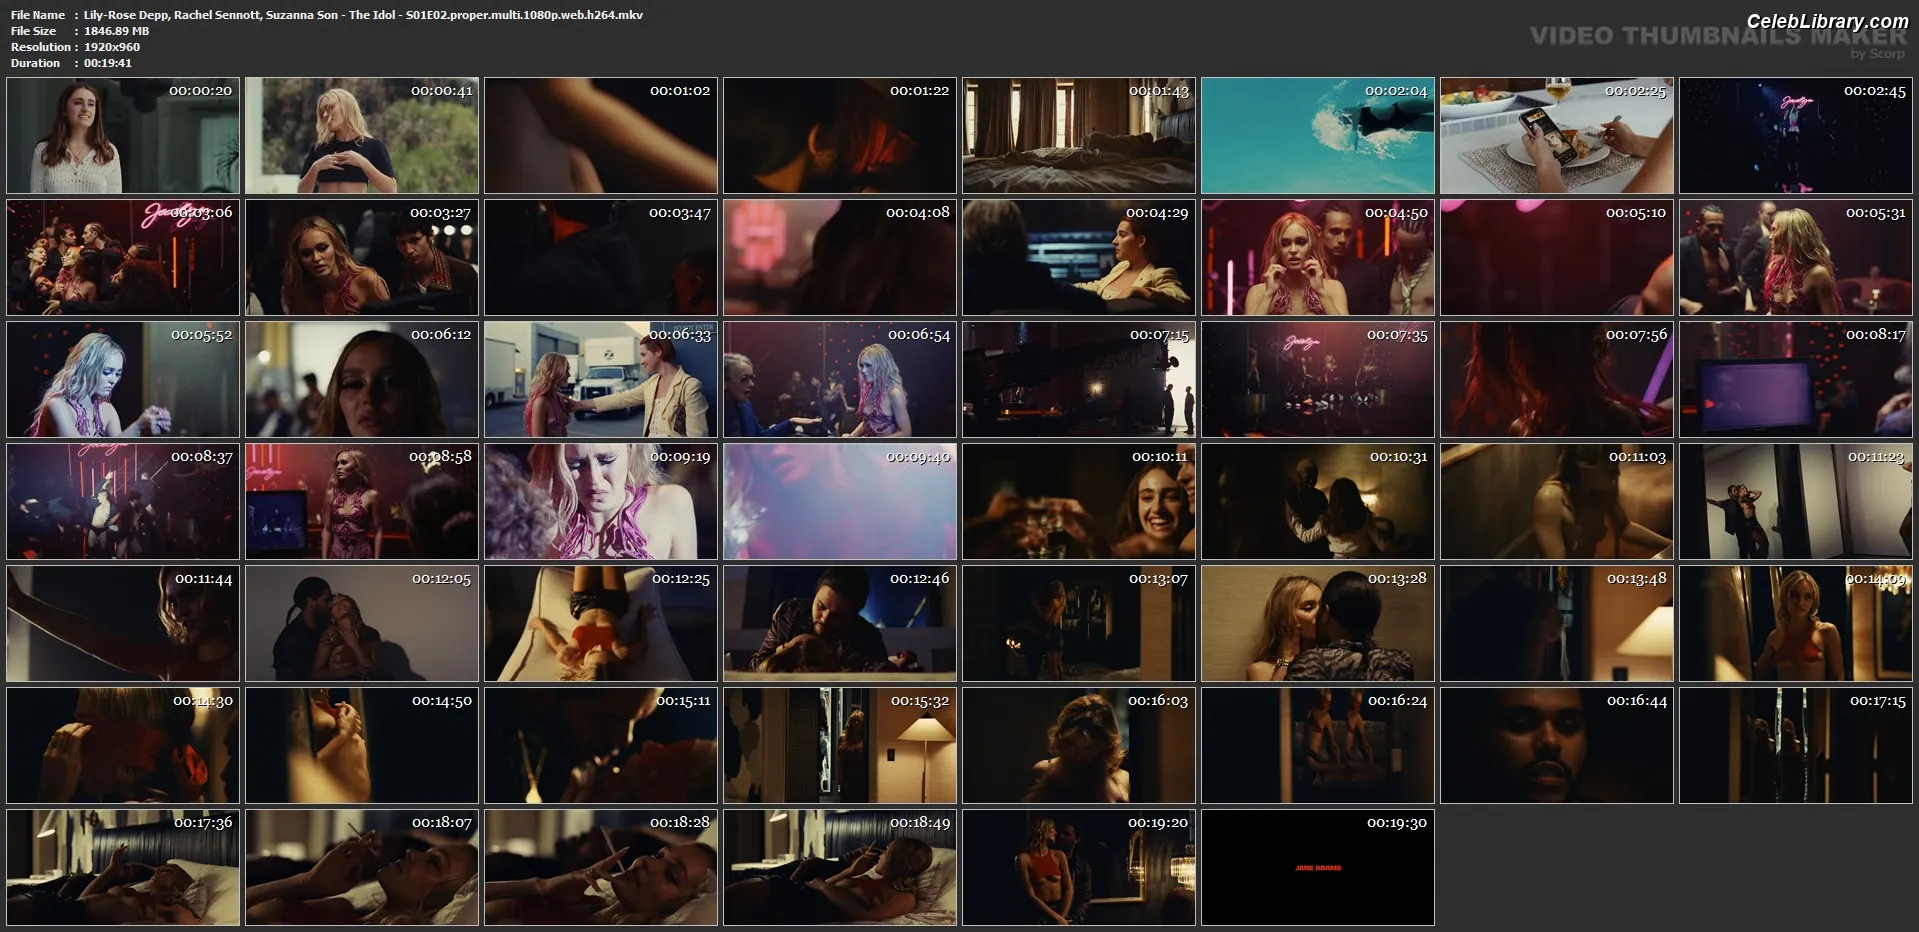Open the dark room frame at 00:13:07
Image resolution: width=1919 pixels, height=932 pixels.
(1079, 623)
